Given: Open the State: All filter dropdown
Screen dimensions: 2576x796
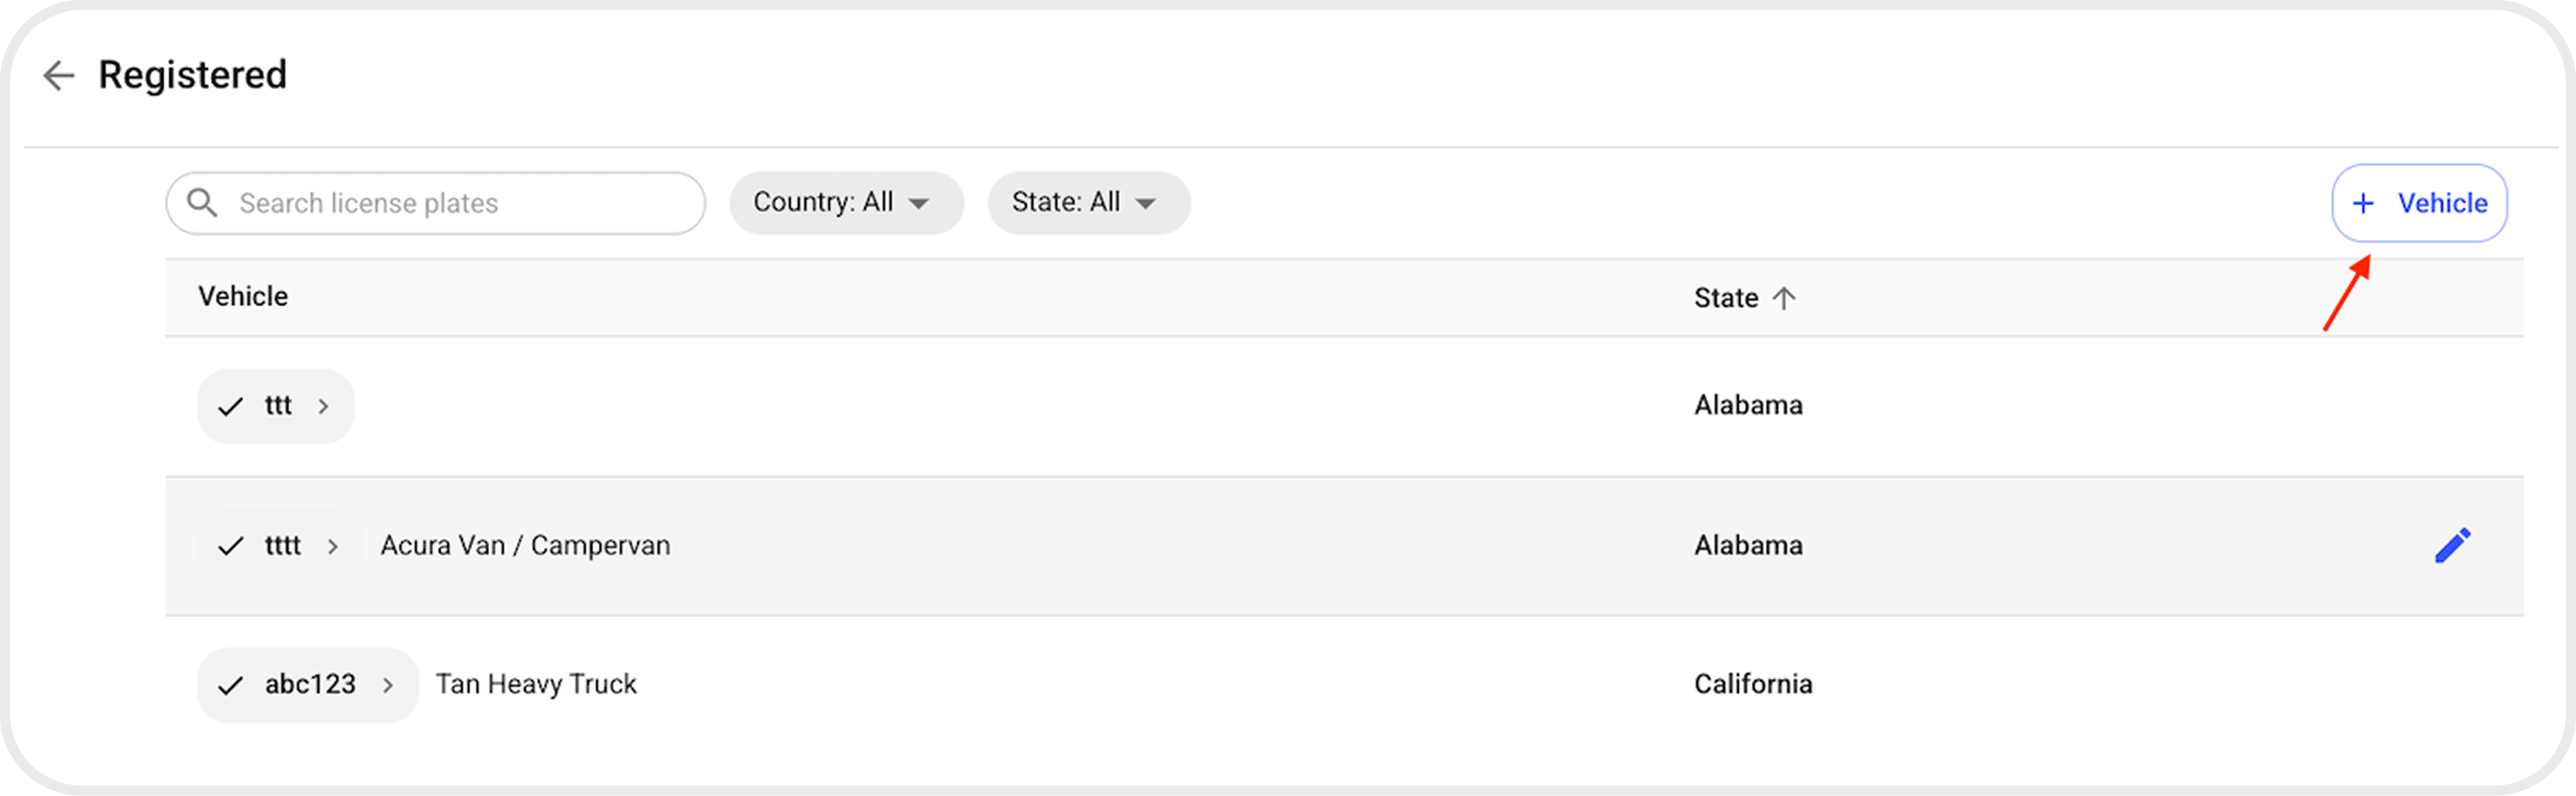Looking at the screenshot, I should [x=1089, y=203].
